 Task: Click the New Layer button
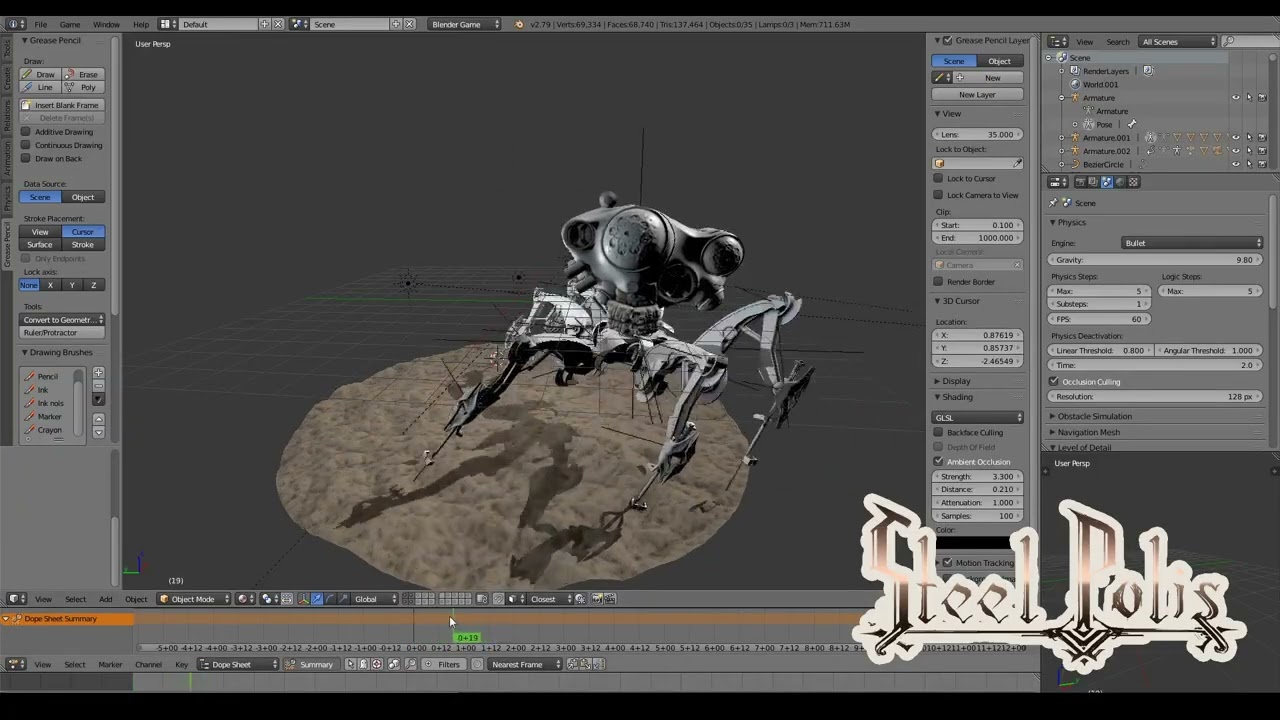977,95
